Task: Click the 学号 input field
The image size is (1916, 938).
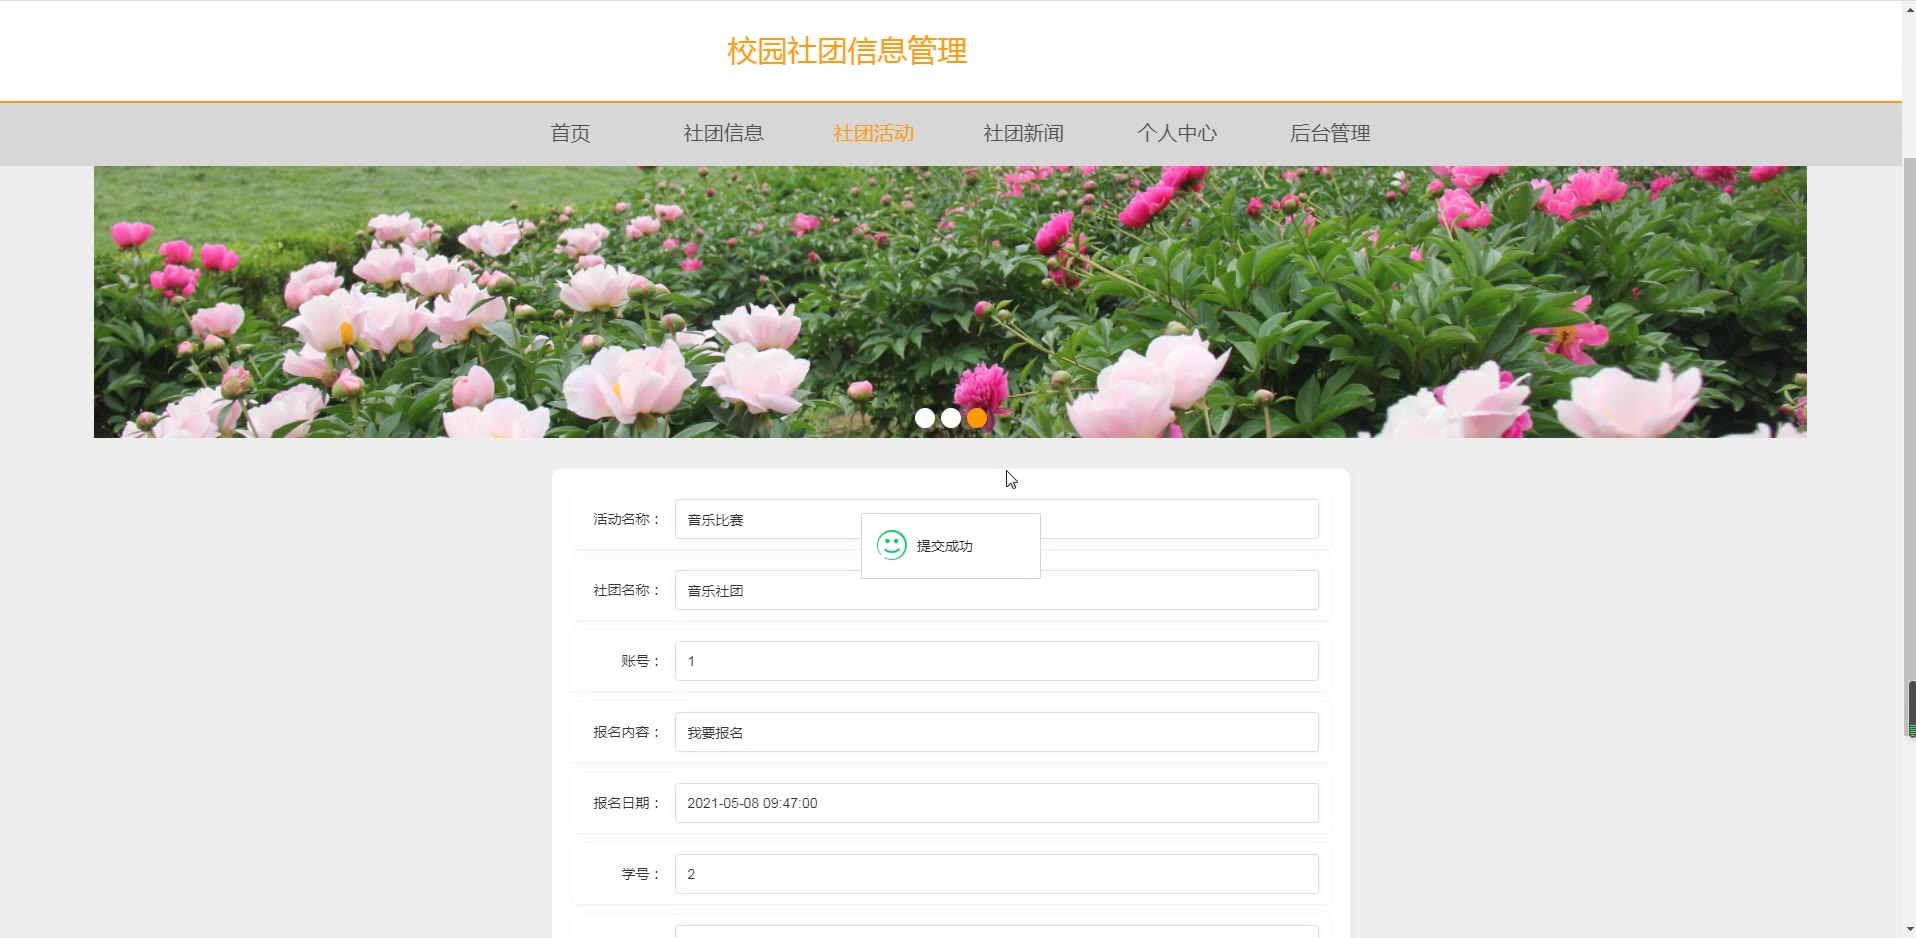Action: [996, 874]
